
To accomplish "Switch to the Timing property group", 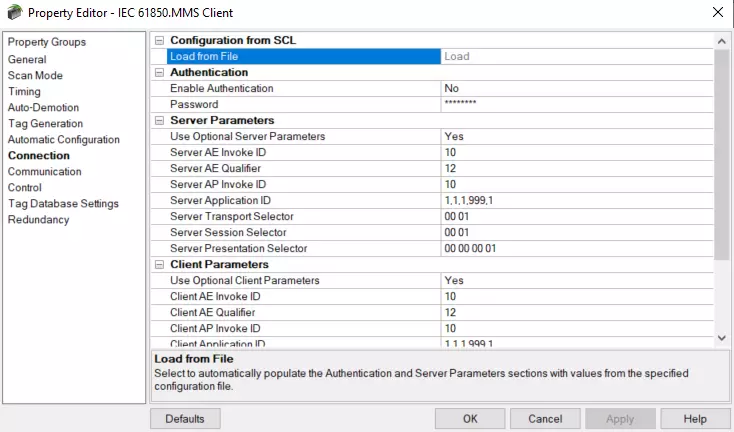I will pos(24,92).
